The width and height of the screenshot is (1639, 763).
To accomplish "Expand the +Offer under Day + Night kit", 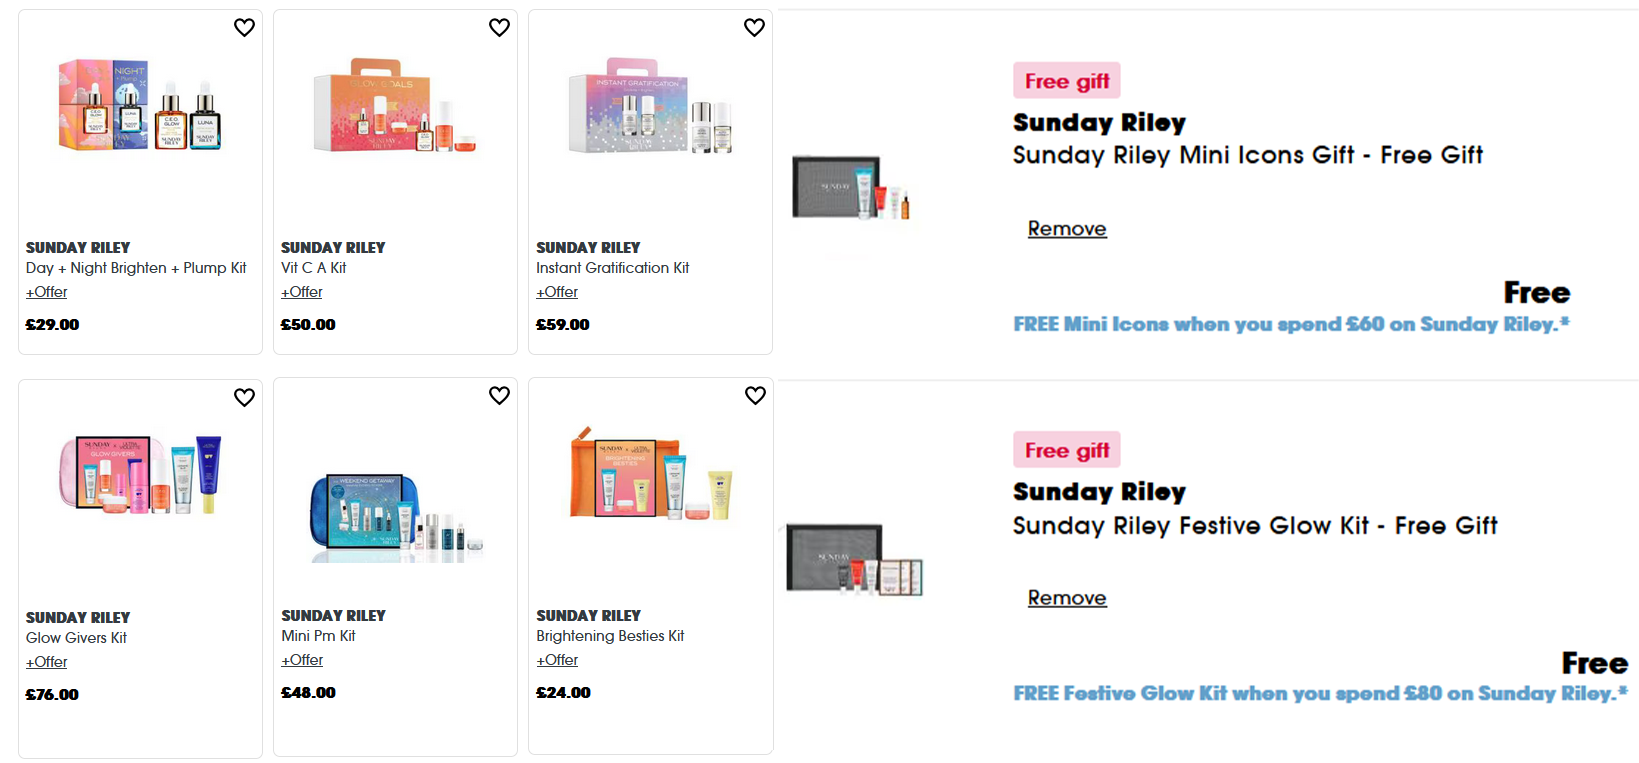I will [x=46, y=291].
